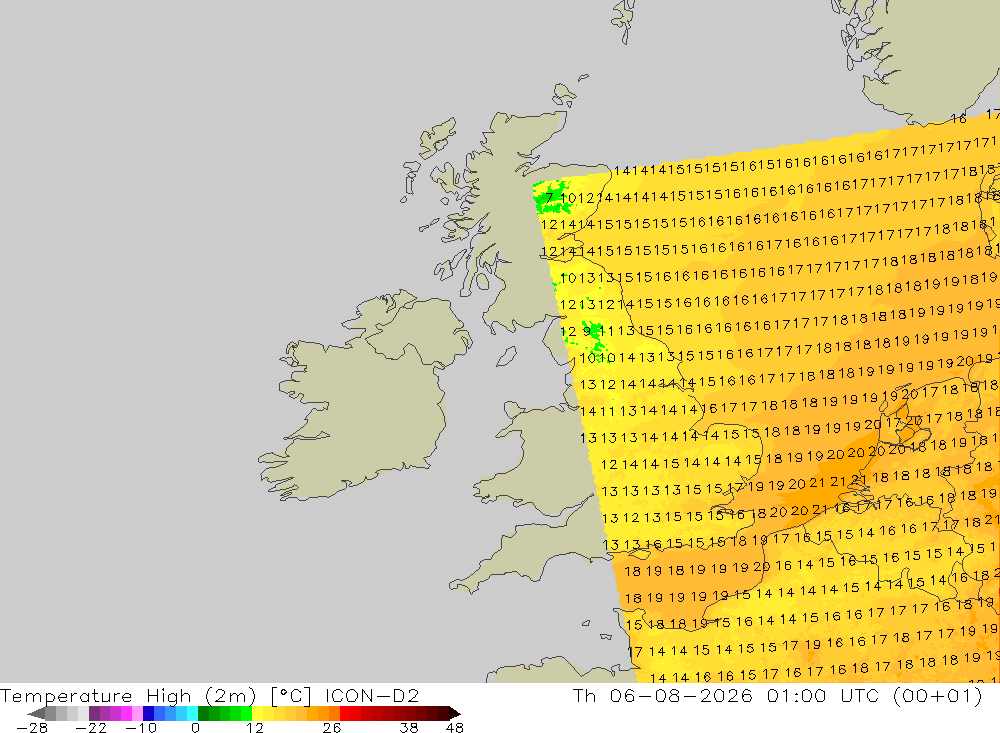
Task: Pick the dark blue swatch in the legend
Action: tap(148, 714)
